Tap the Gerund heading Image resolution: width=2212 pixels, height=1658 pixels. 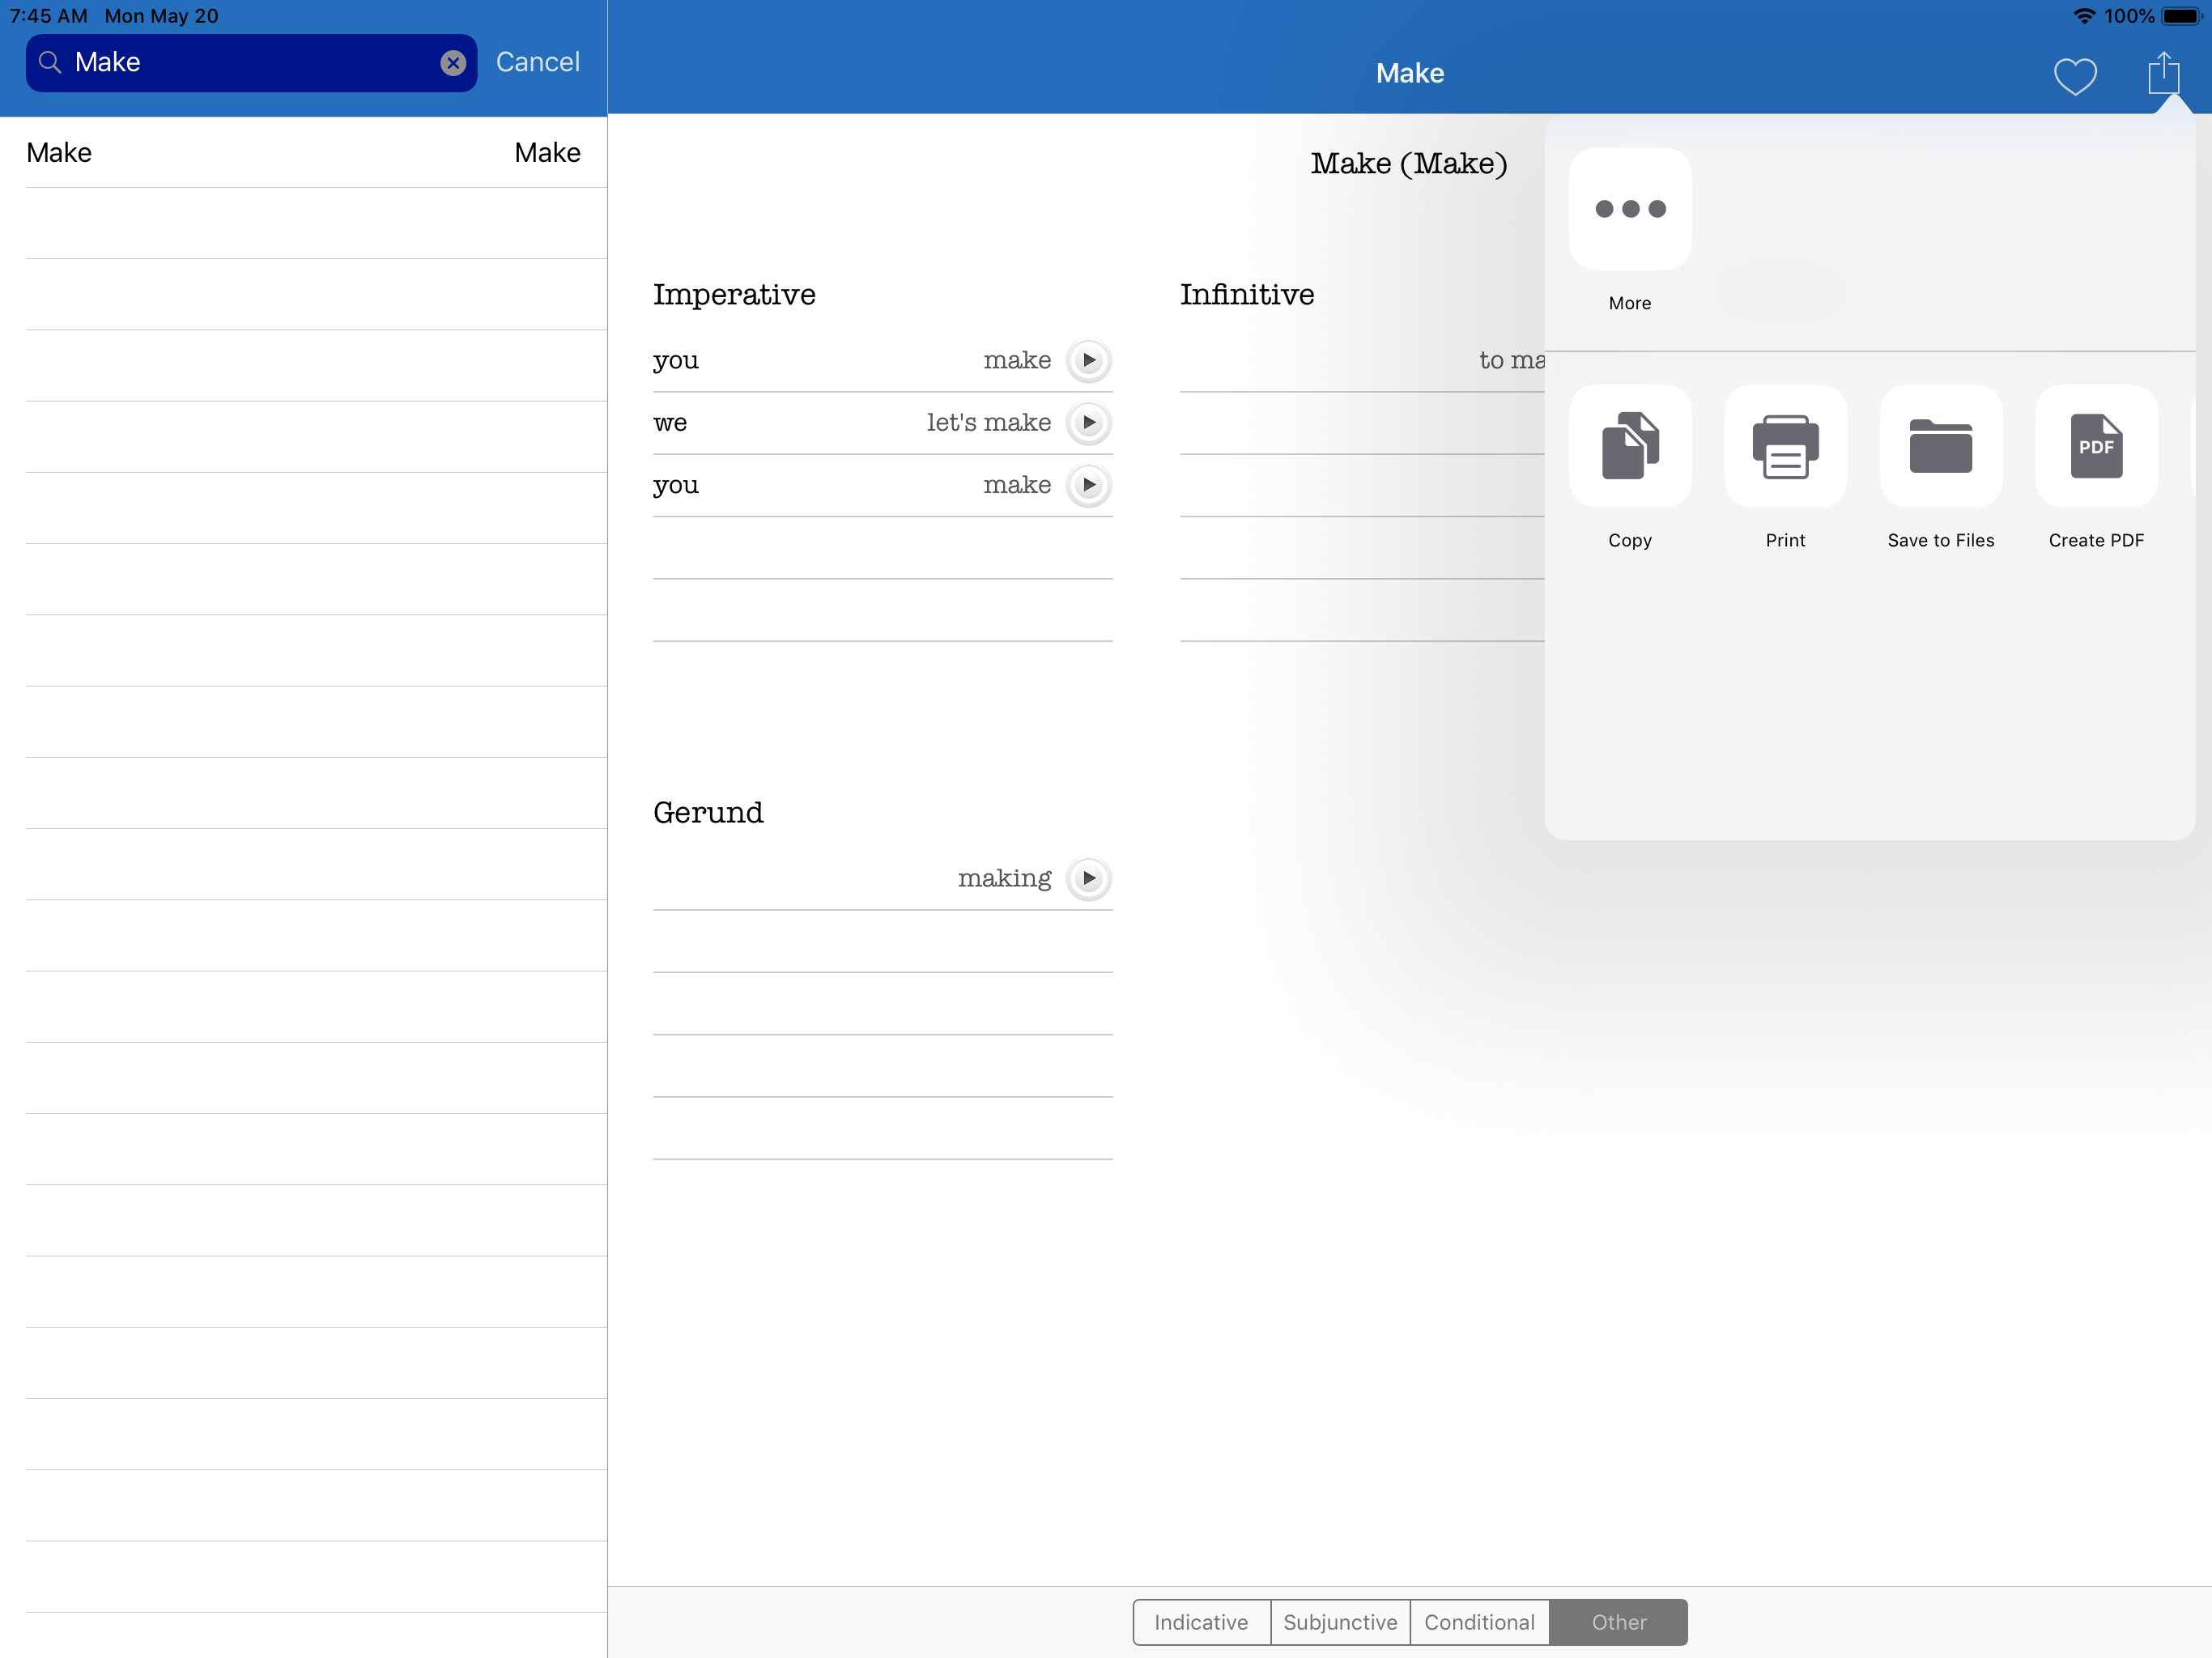coord(708,812)
